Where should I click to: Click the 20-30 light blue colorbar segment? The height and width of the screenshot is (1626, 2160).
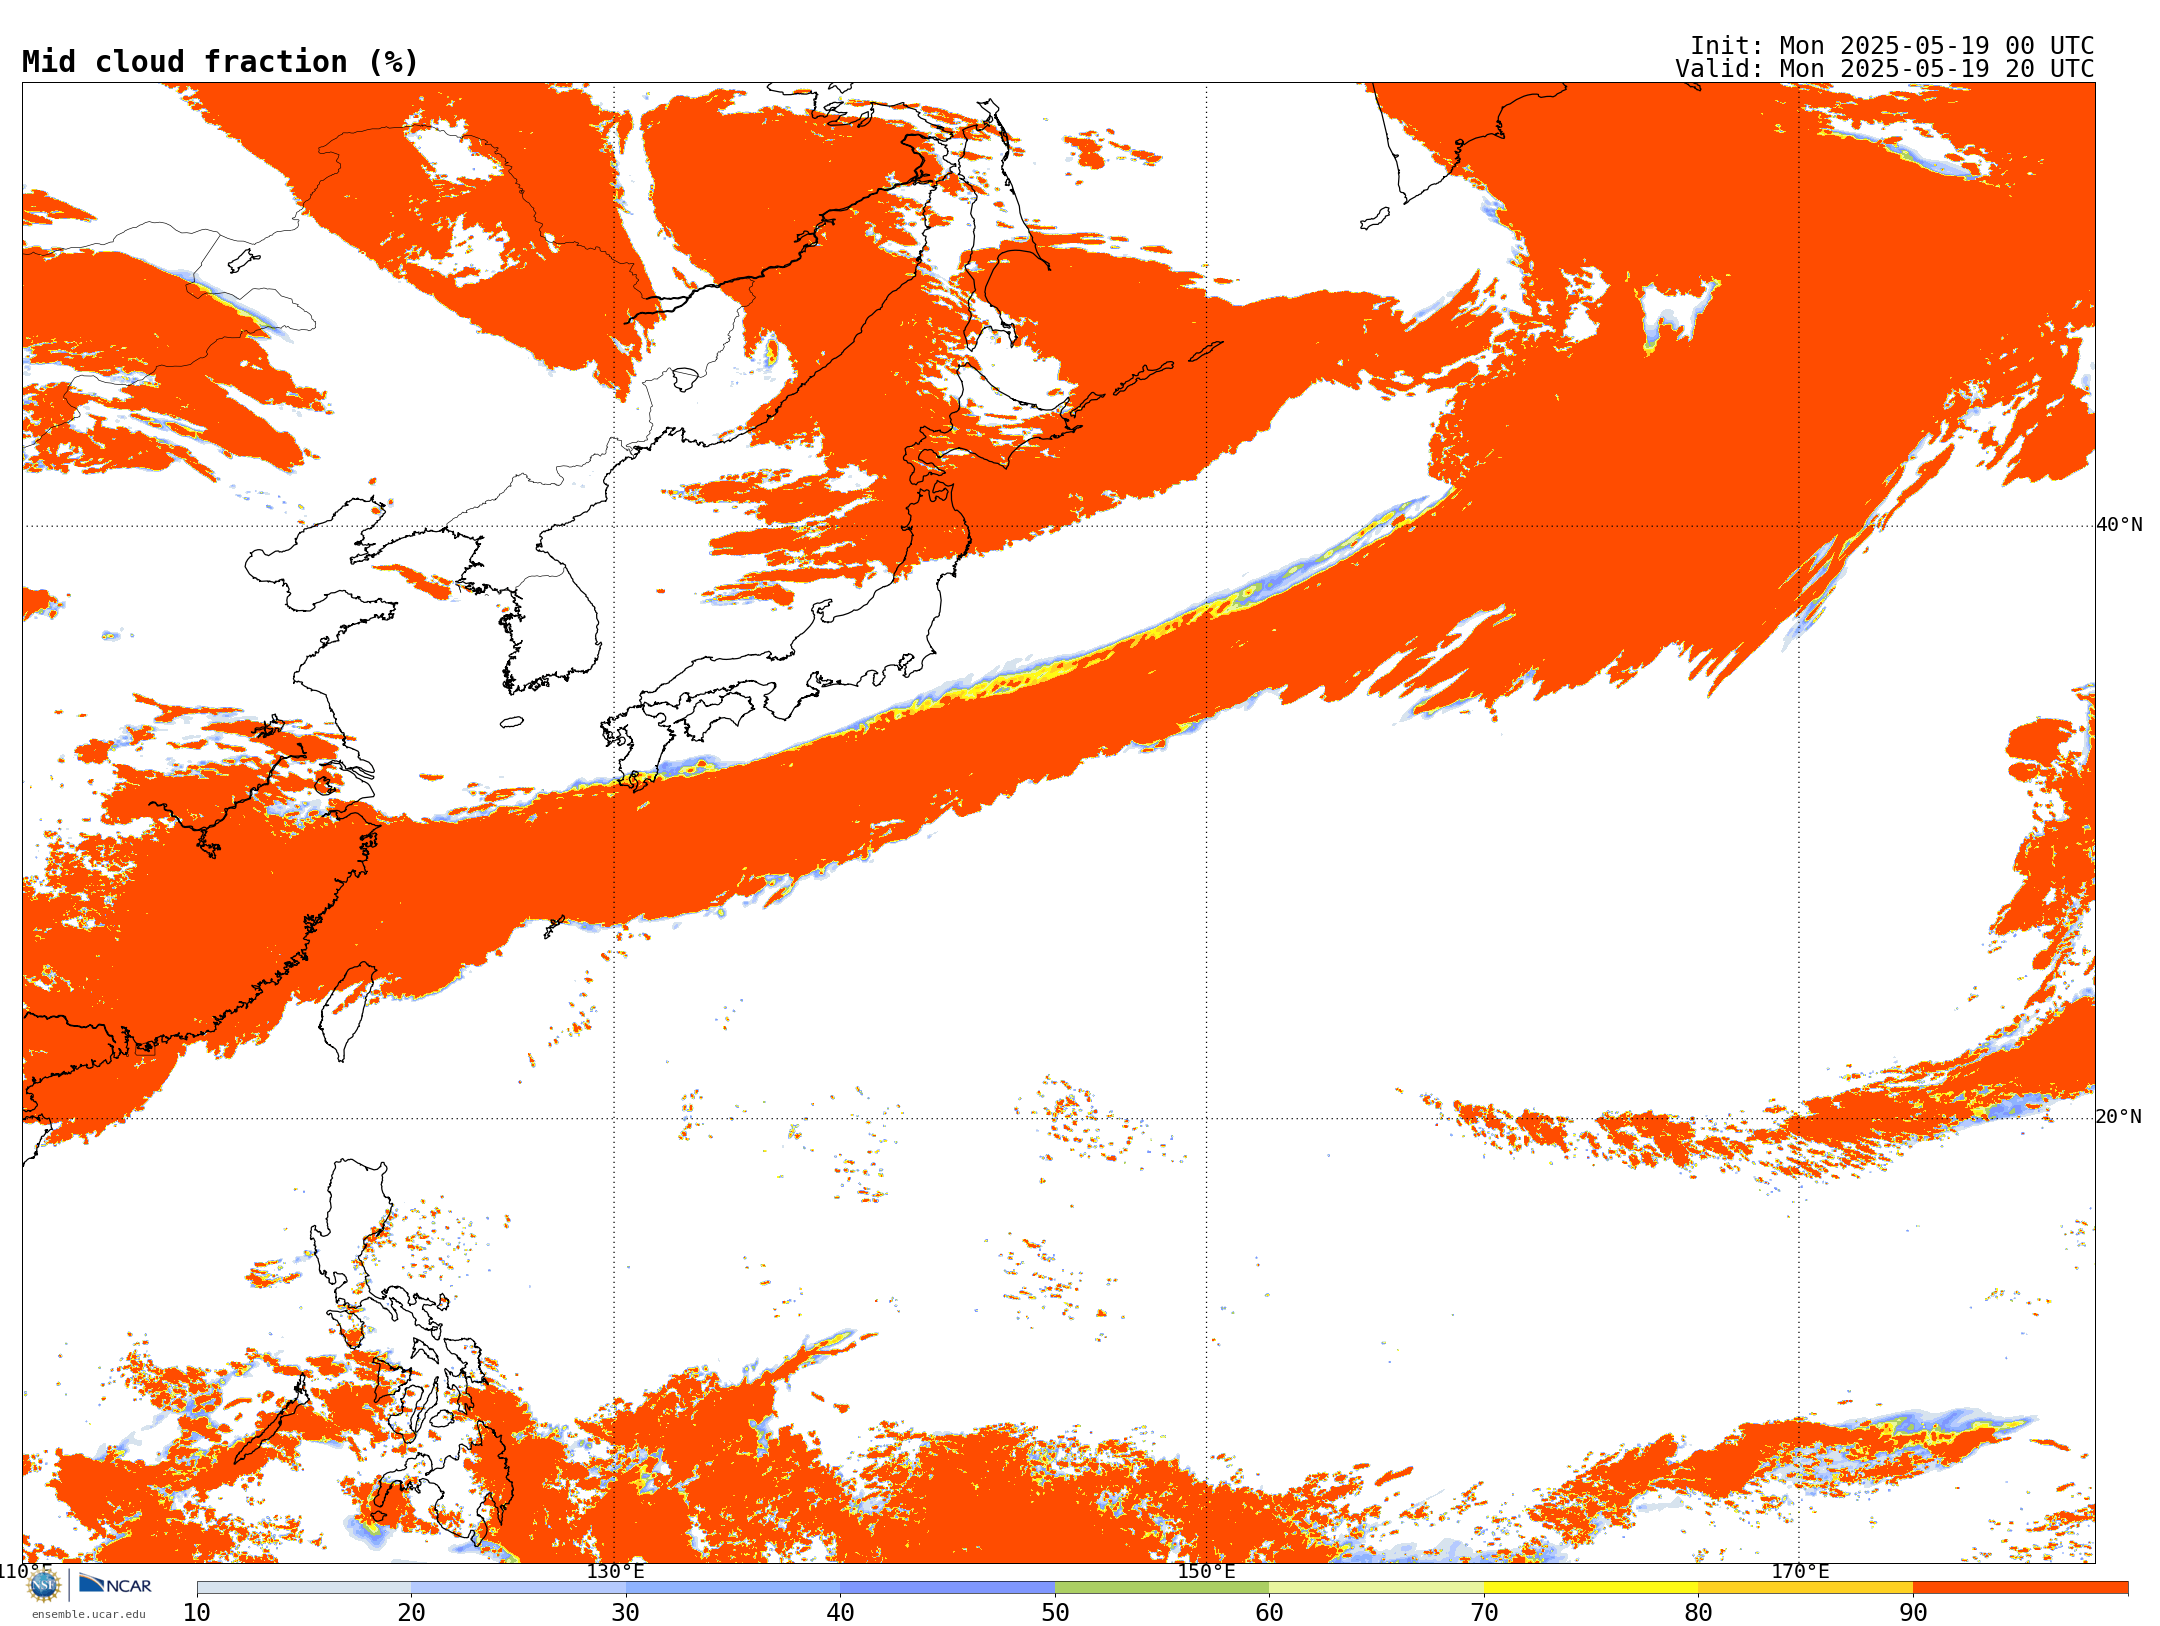click(518, 1588)
